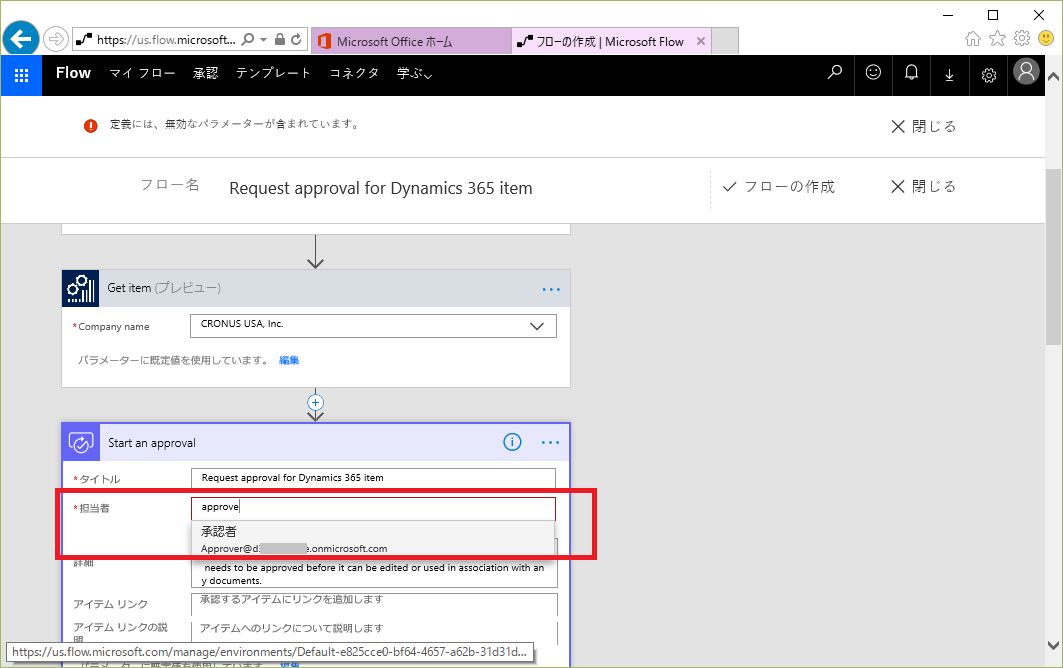Image resolution: width=1063 pixels, height=668 pixels.
Task: Open the テンプレート menu item
Action: [x=273, y=73]
